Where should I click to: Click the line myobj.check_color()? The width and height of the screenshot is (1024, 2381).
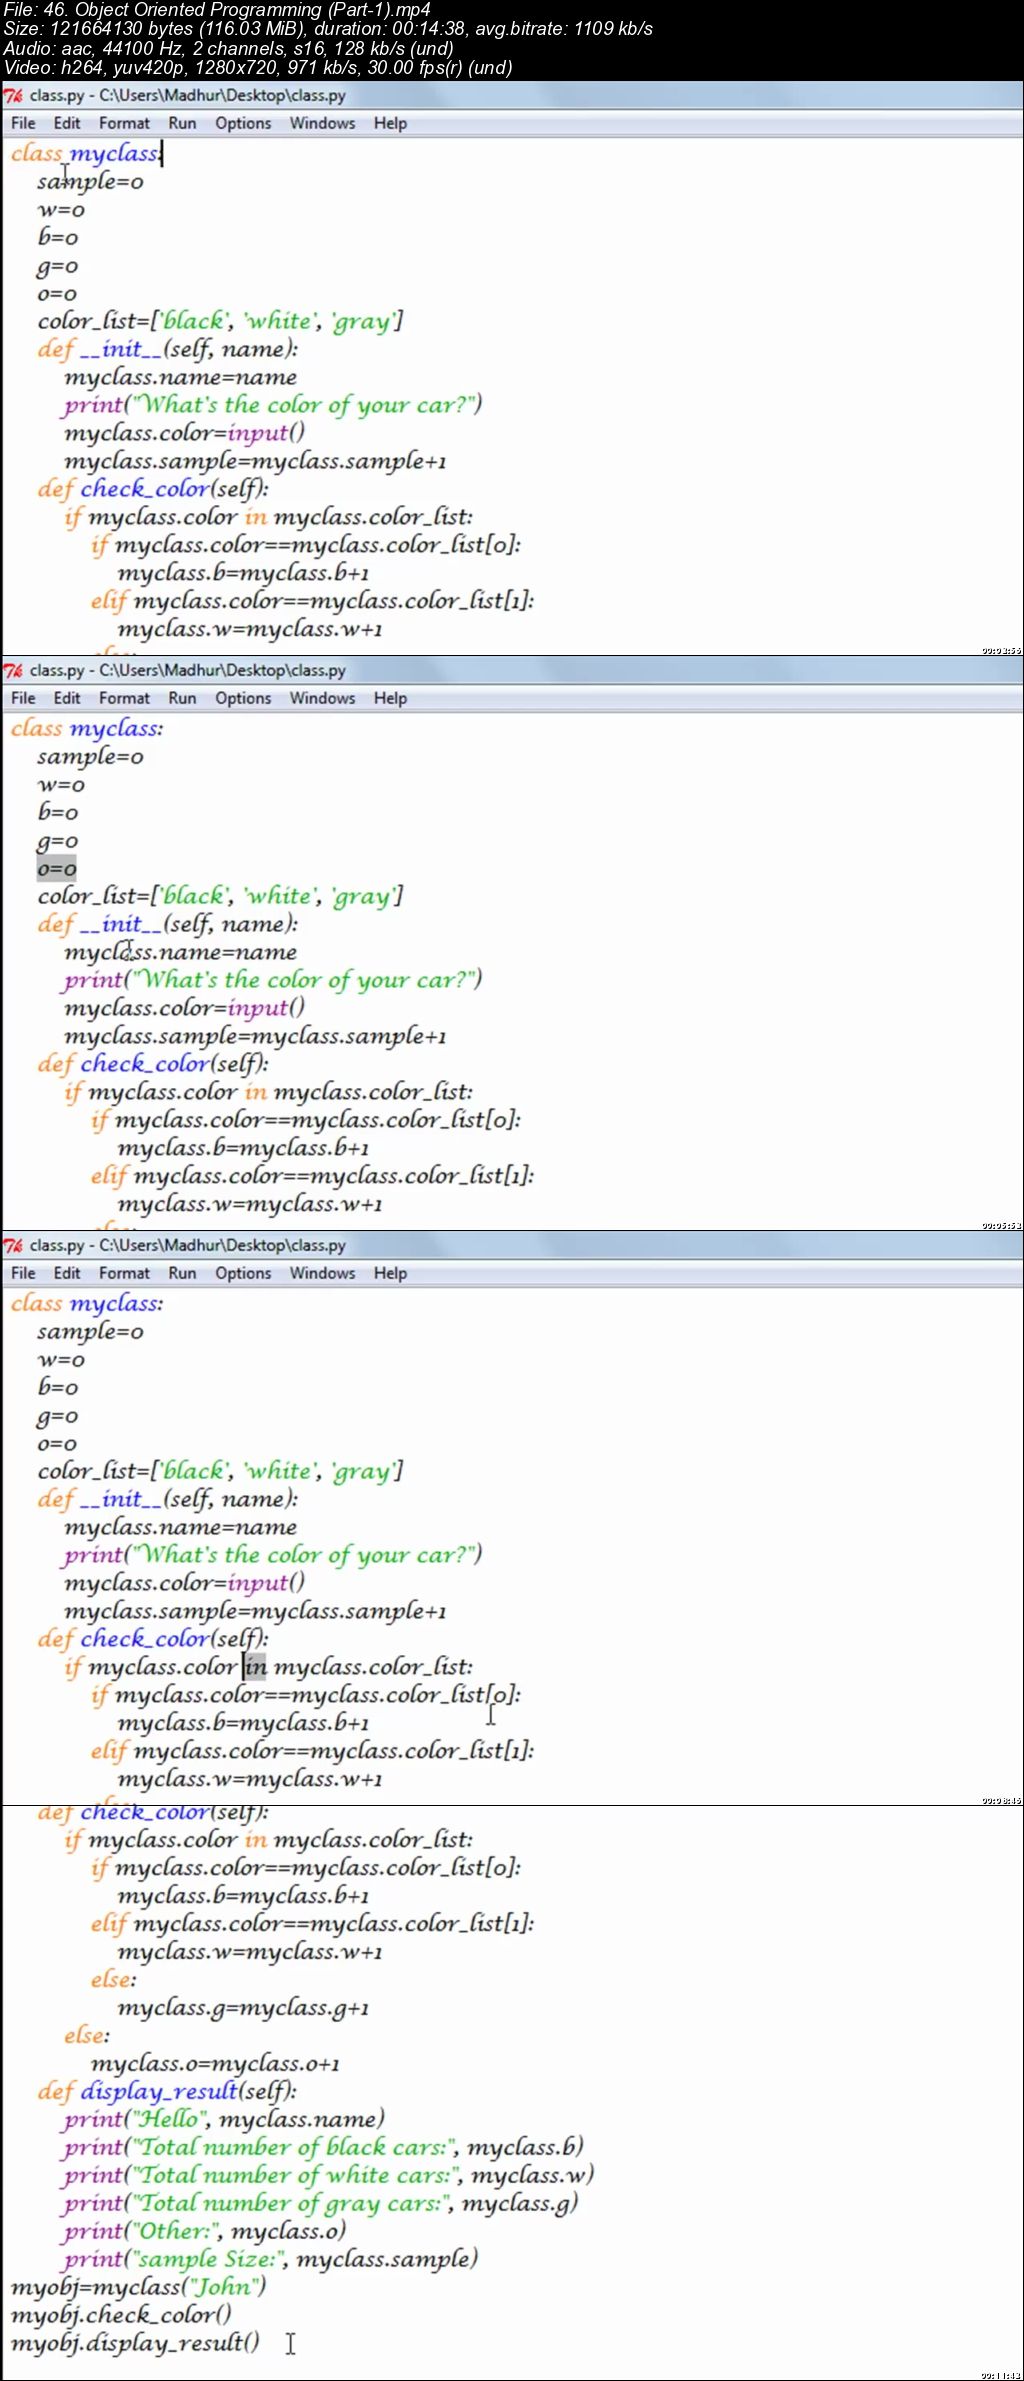(121, 2315)
